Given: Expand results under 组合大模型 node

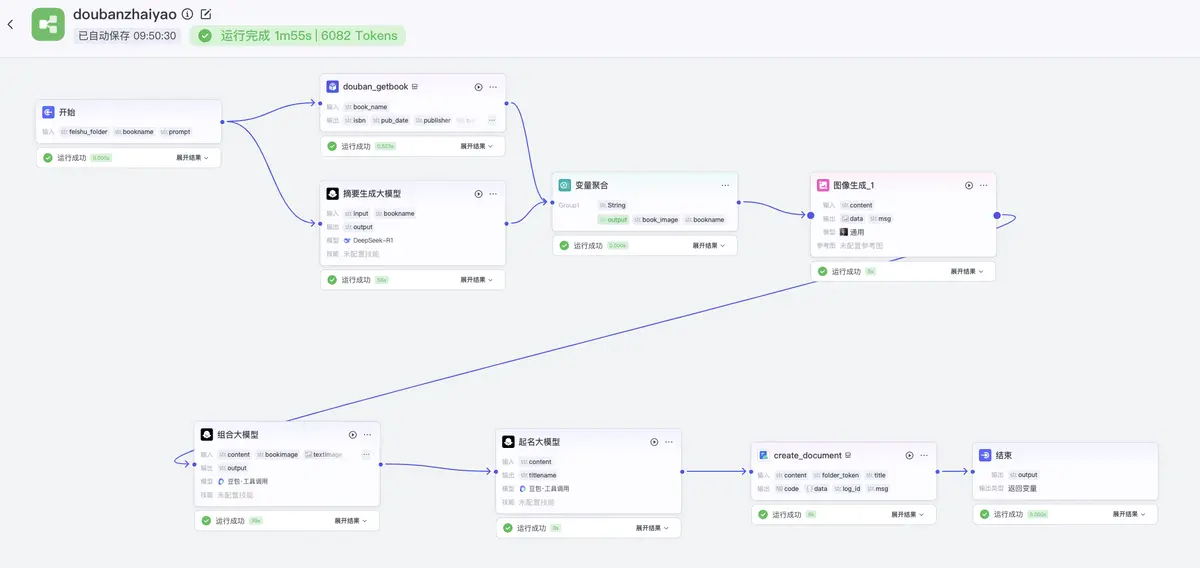Looking at the screenshot, I should [x=351, y=521].
